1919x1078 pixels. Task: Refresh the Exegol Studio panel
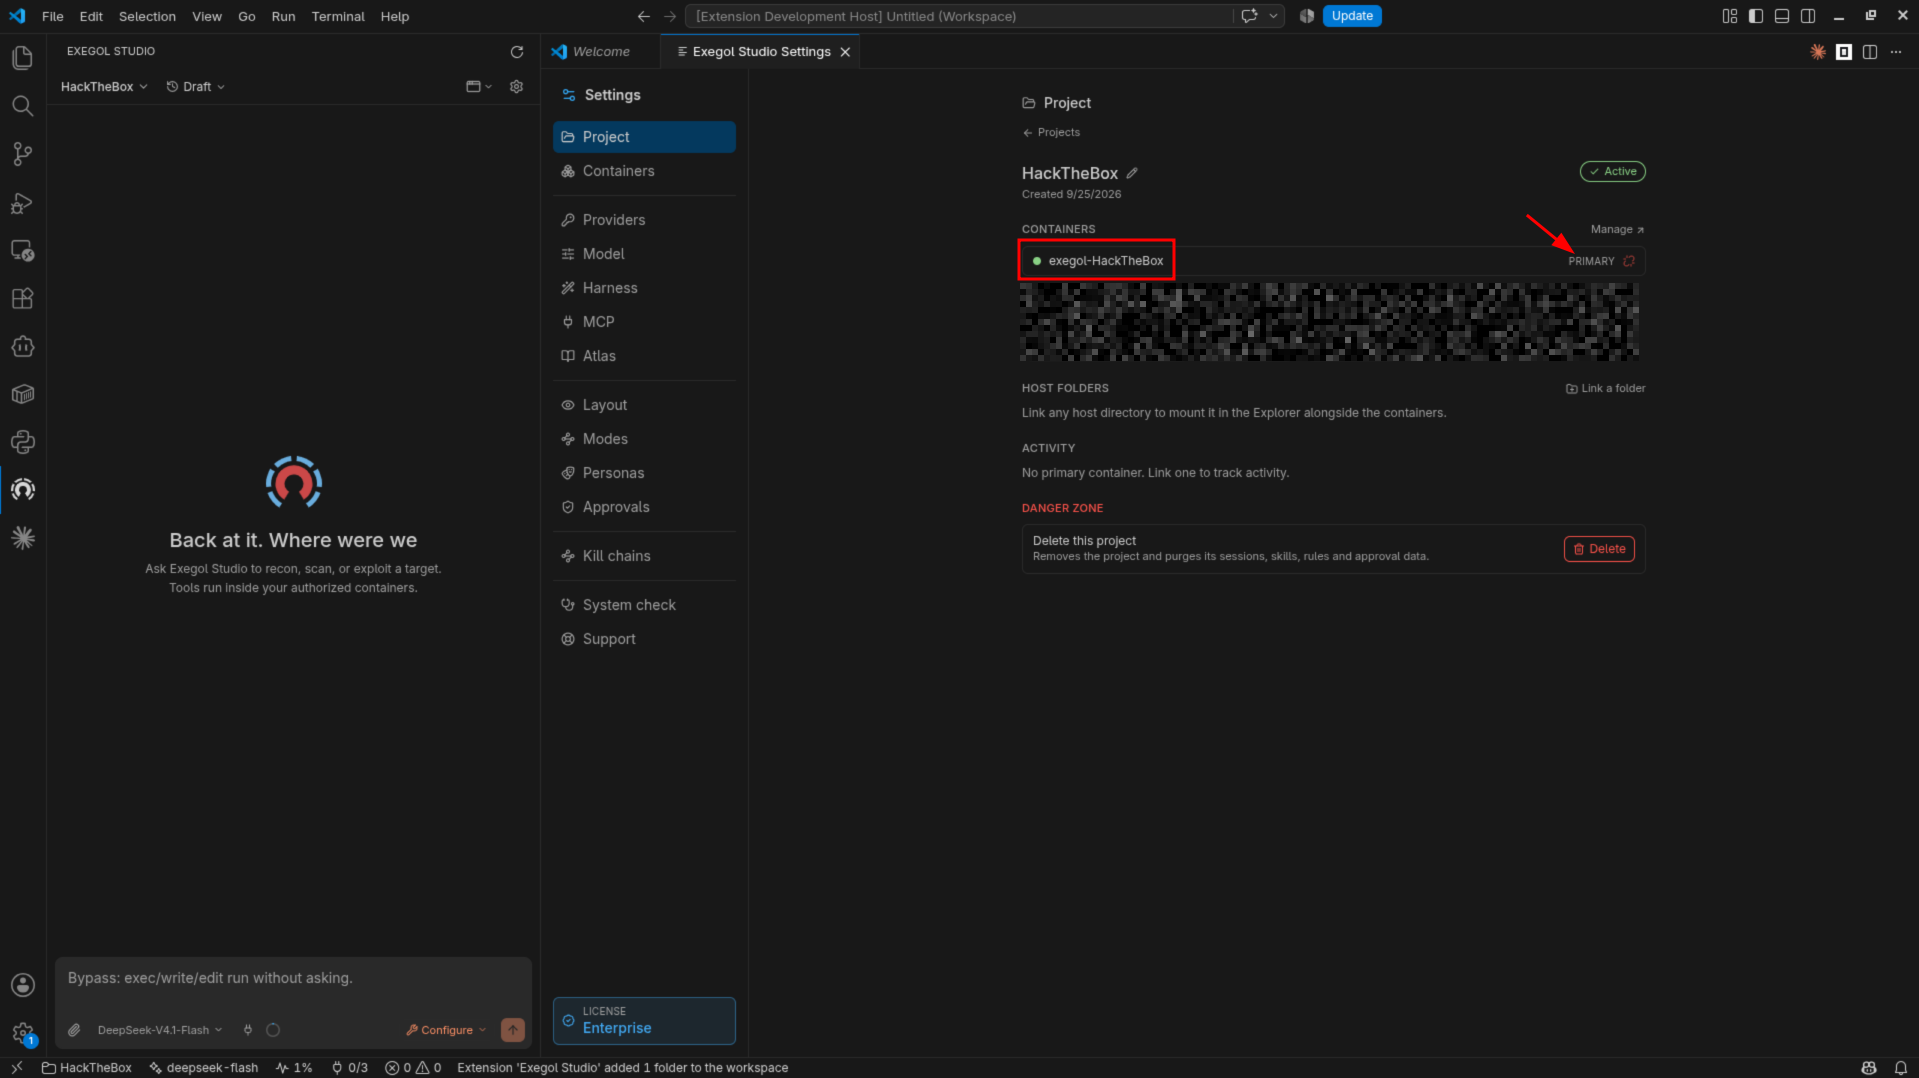coord(517,52)
